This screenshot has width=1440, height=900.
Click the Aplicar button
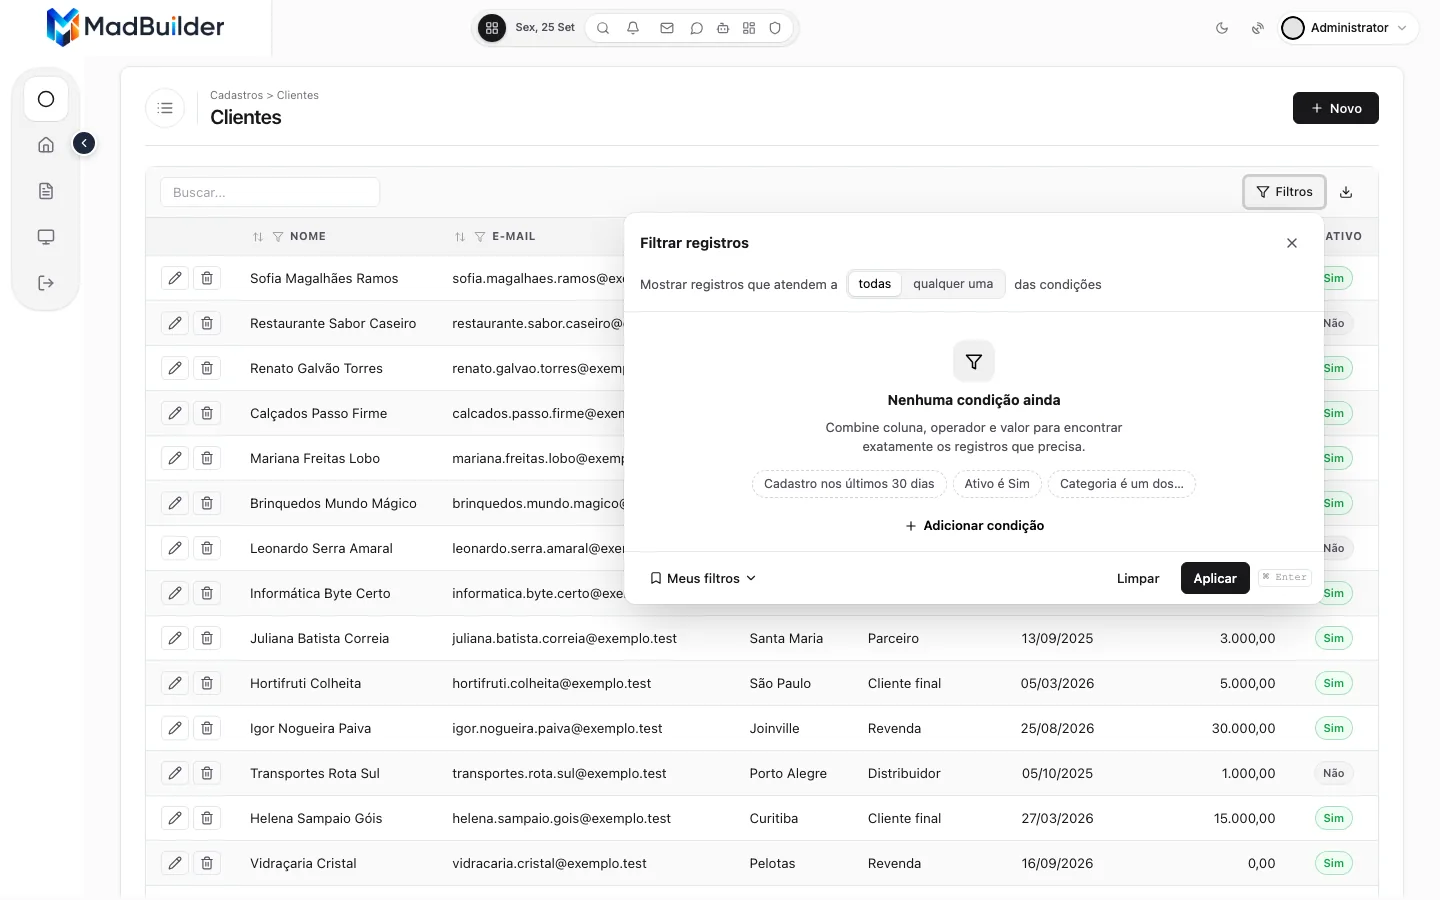1215,578
